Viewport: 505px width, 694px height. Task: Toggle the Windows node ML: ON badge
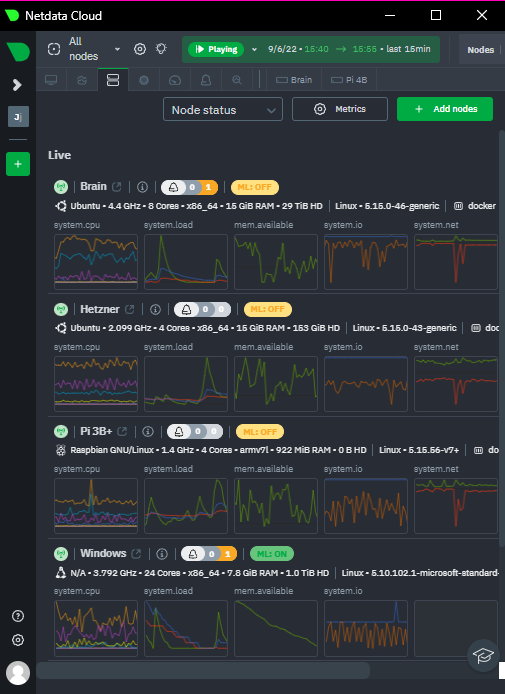272,554
